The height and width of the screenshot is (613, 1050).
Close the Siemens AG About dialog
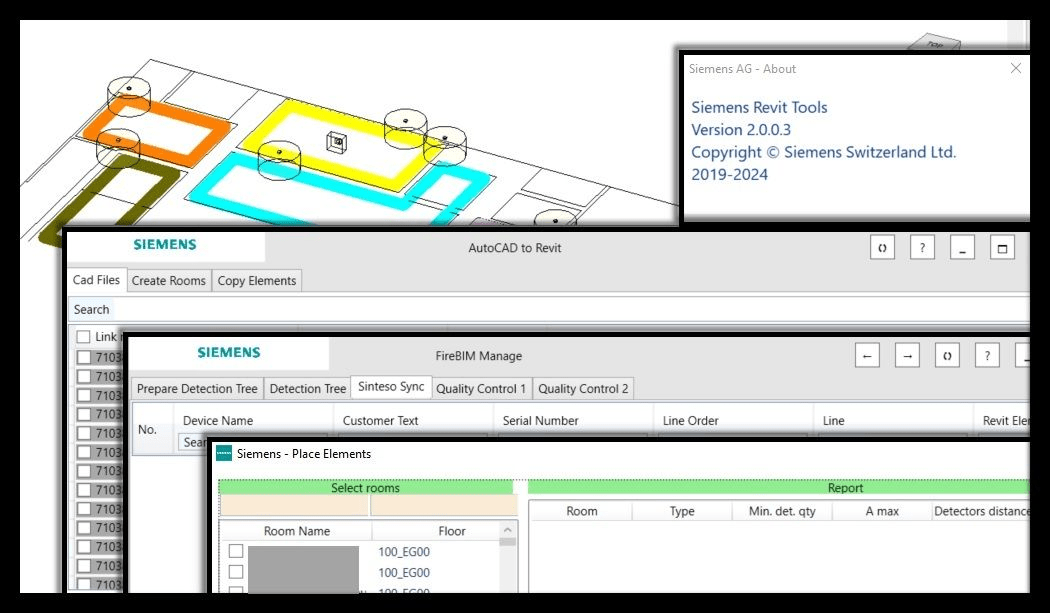click(1016, 68)
